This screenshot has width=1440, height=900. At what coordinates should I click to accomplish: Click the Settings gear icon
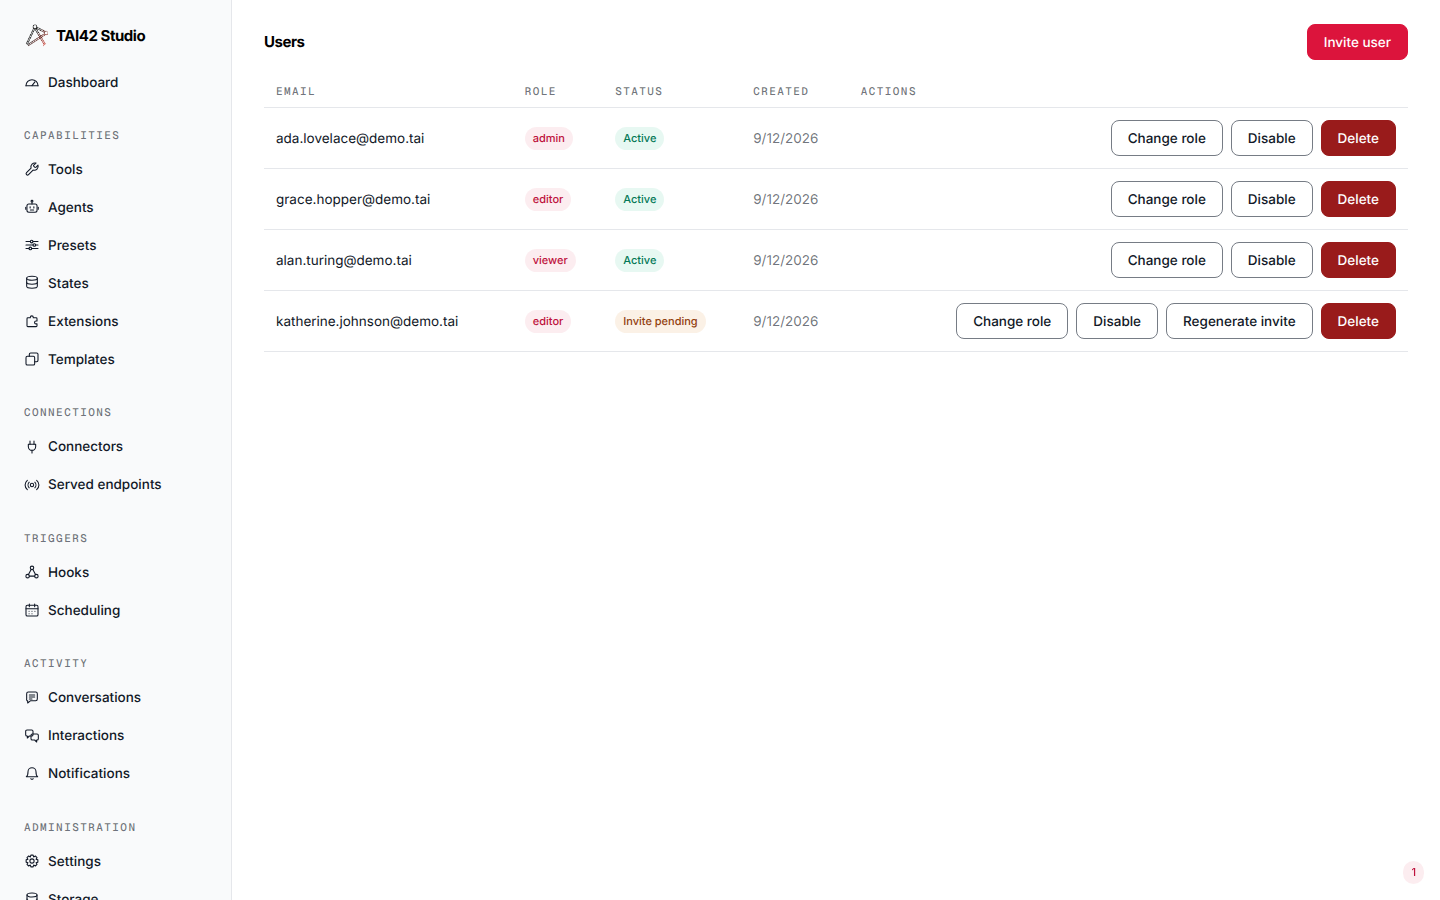point(32,862)
